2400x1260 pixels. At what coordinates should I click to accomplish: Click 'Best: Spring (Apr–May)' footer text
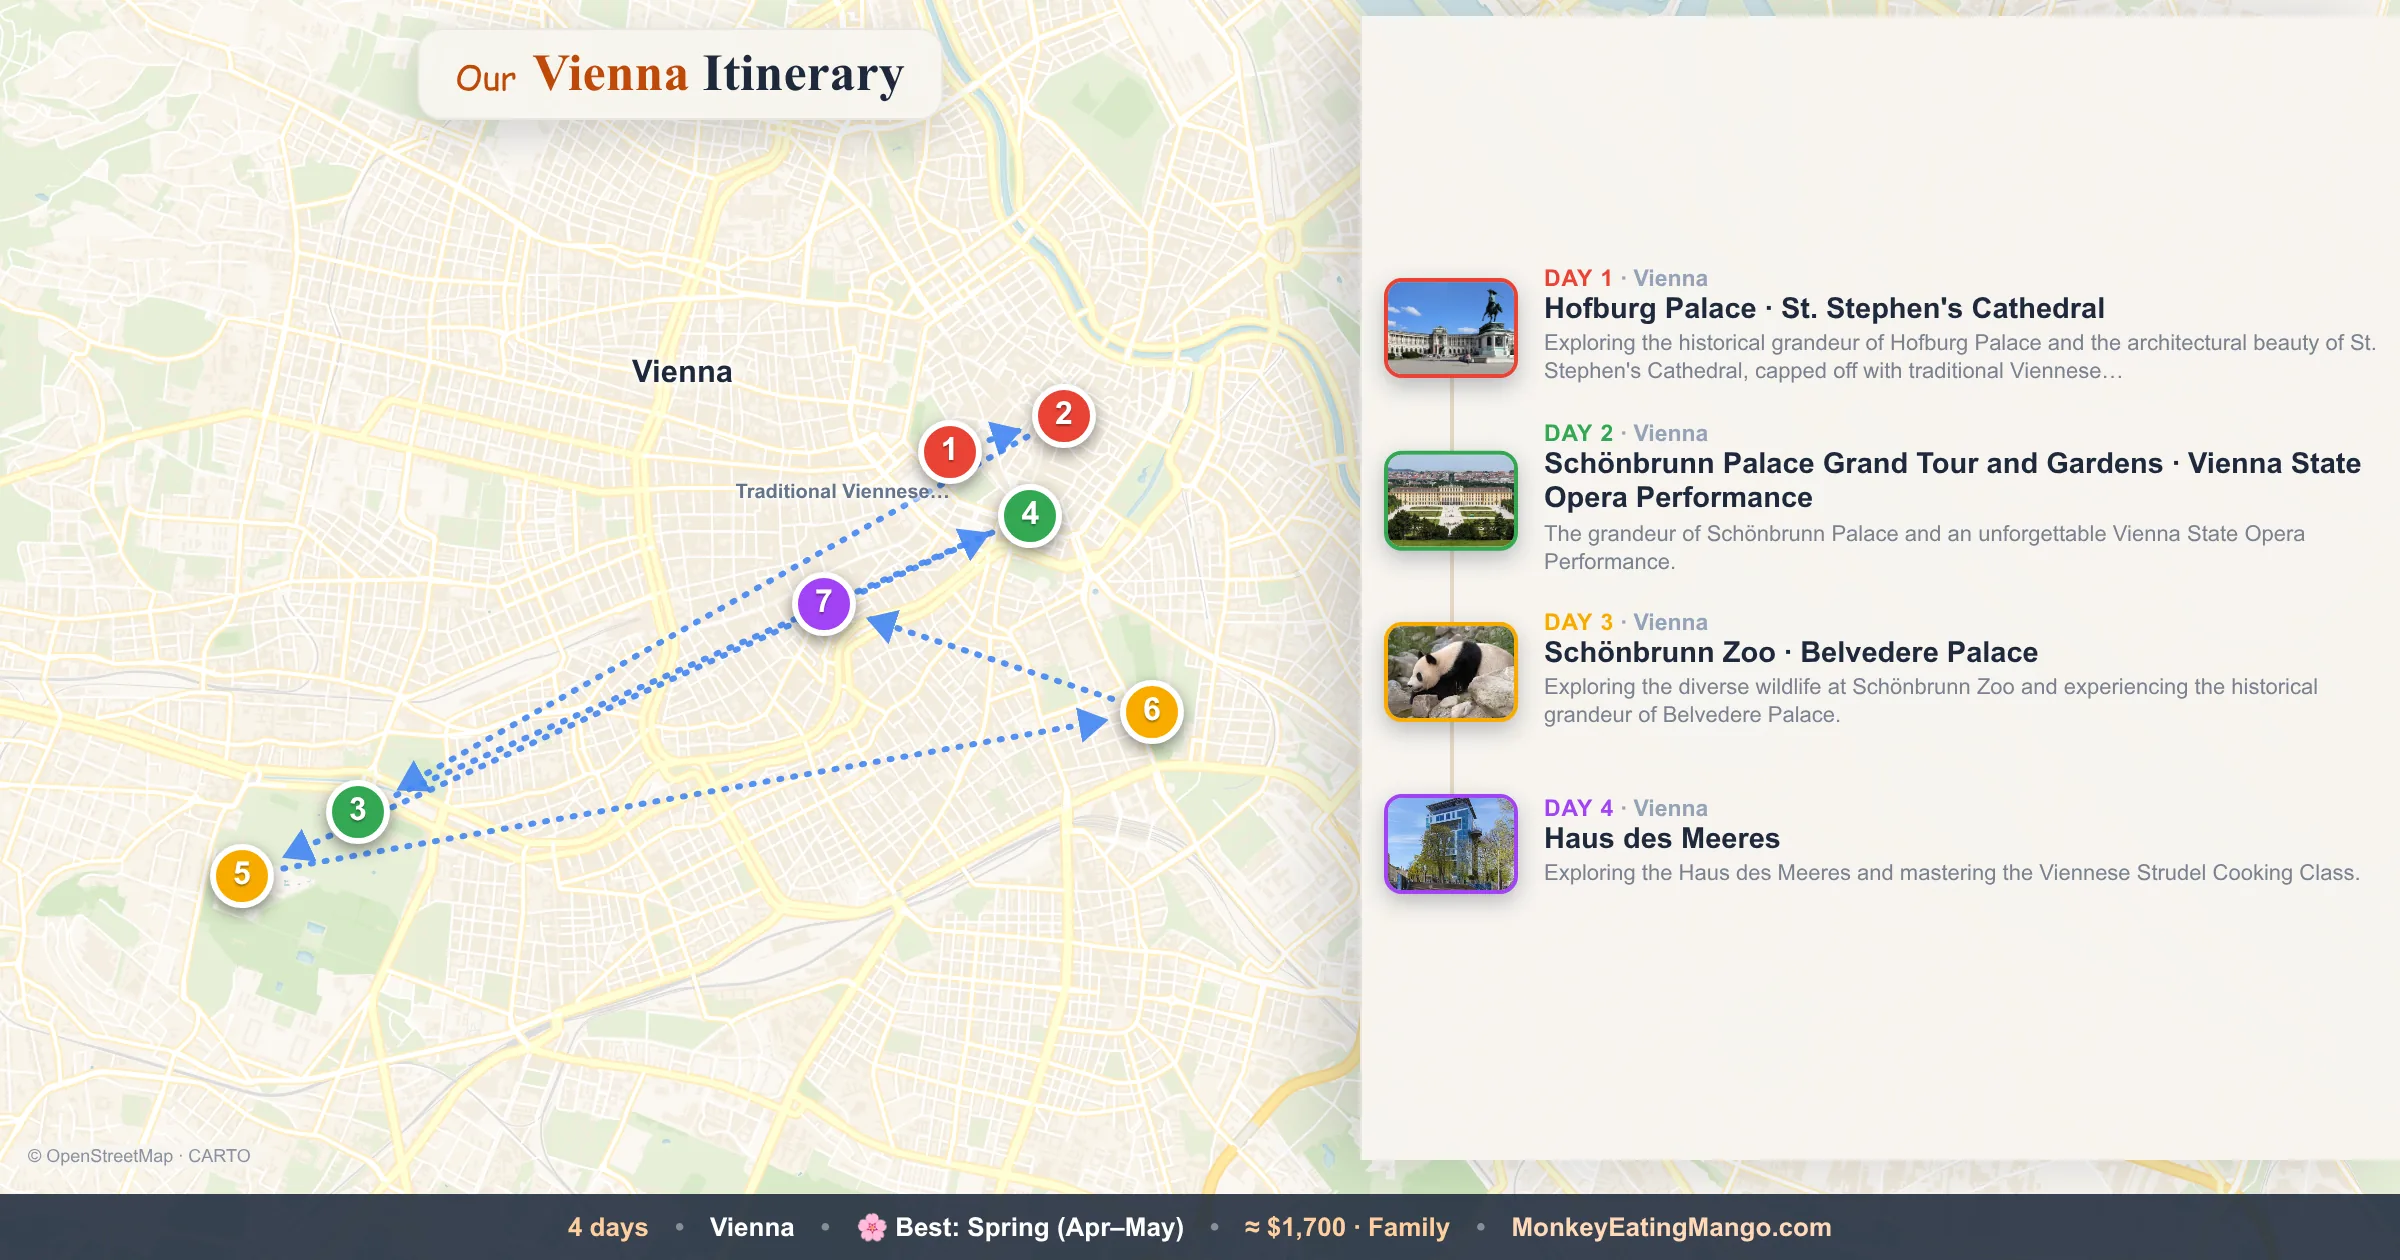1039,1227
